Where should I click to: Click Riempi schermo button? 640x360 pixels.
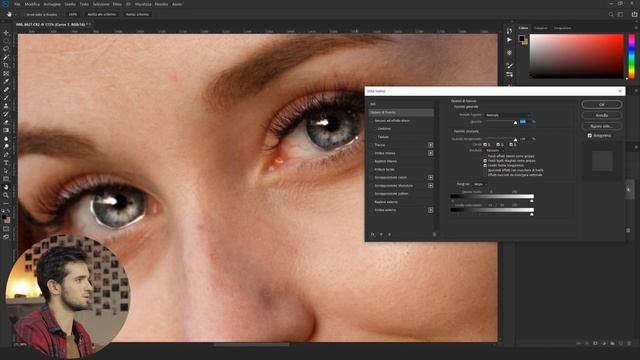pos(137,14)
